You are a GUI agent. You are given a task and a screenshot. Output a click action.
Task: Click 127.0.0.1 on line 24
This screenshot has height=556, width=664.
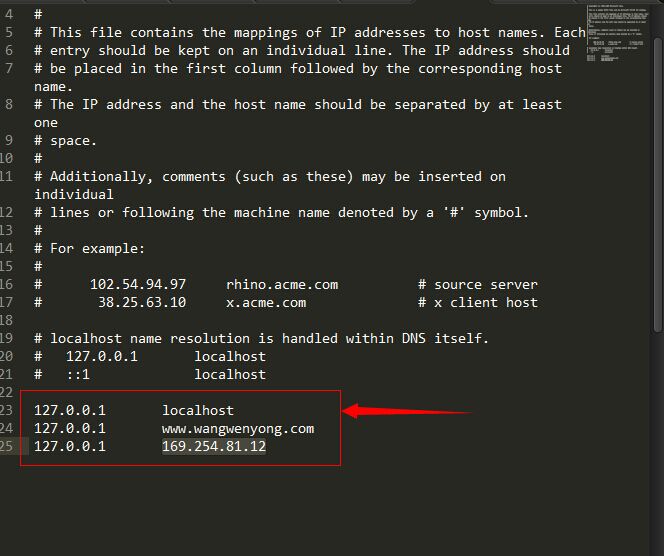[70, 428]
